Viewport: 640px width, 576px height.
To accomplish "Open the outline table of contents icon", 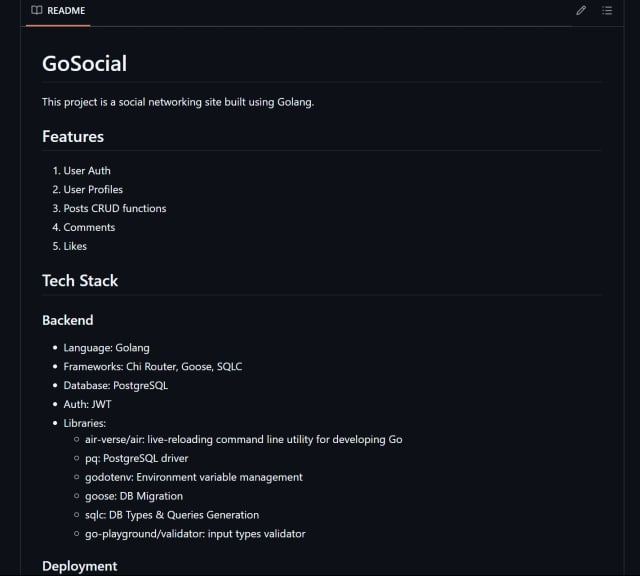I will point(607,11).
